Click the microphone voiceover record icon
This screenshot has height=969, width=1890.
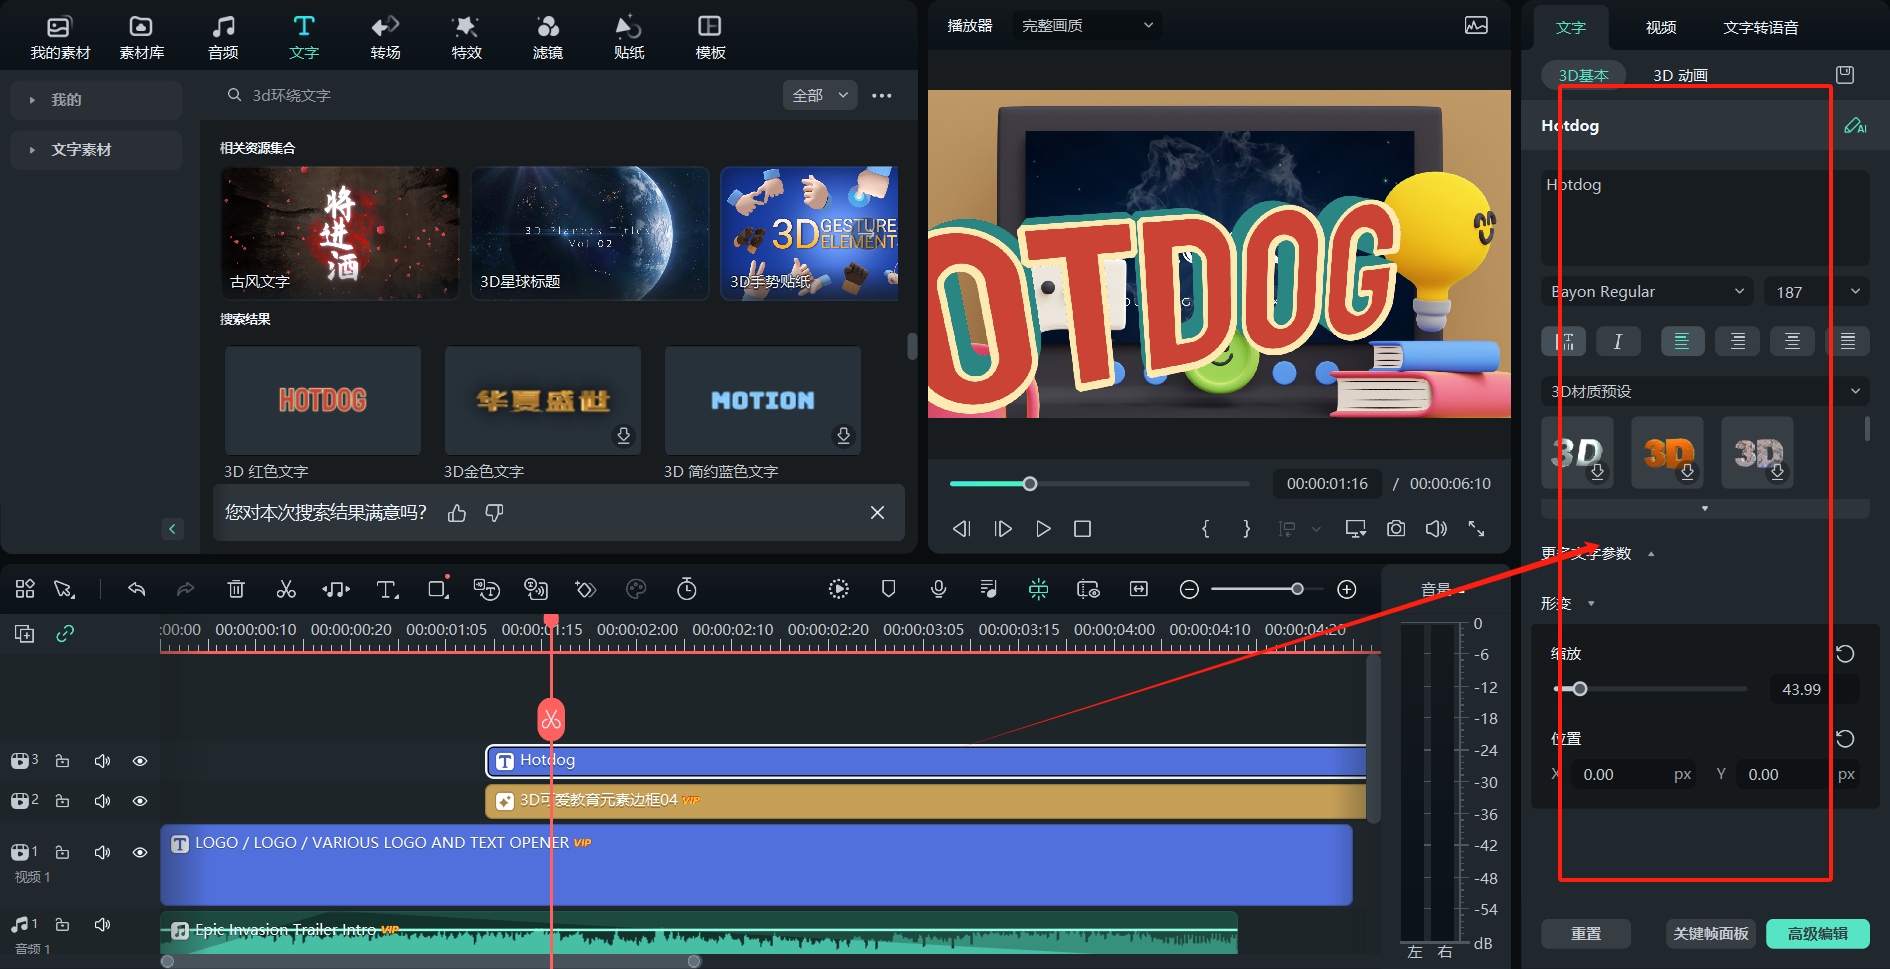tap(938, 590)
